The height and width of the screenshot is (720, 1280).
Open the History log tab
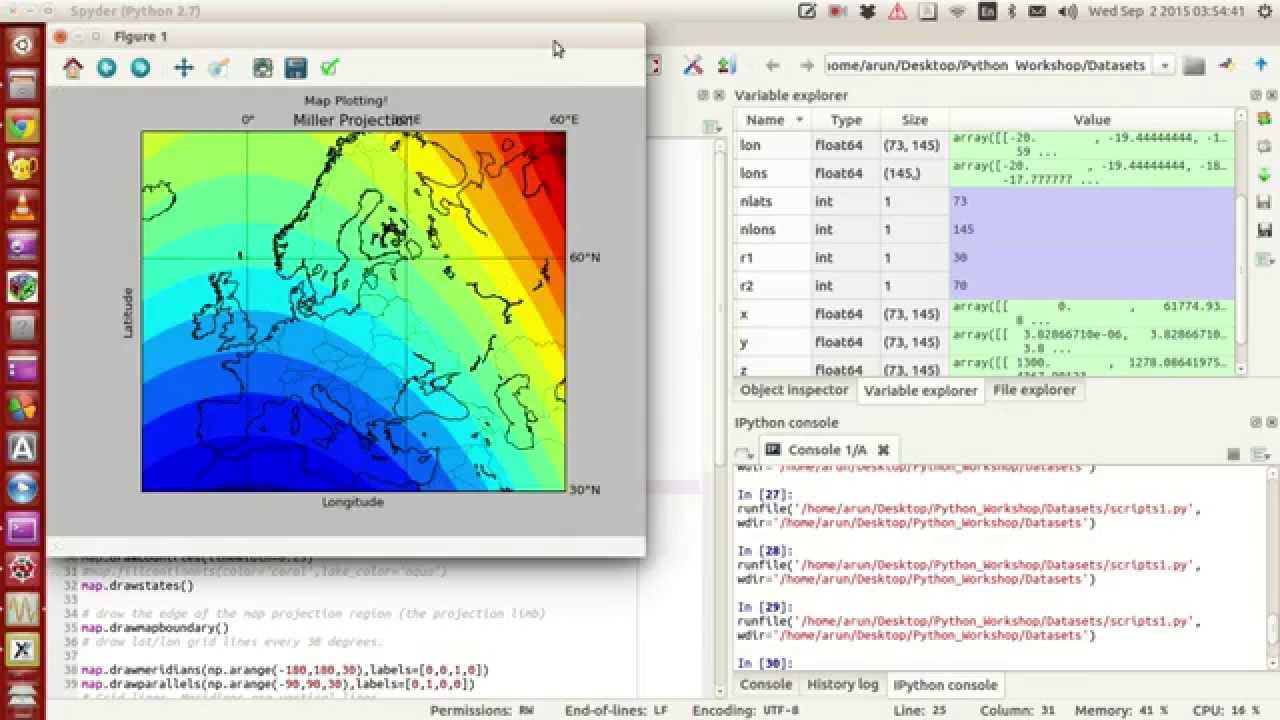click(x=842, y=685)
